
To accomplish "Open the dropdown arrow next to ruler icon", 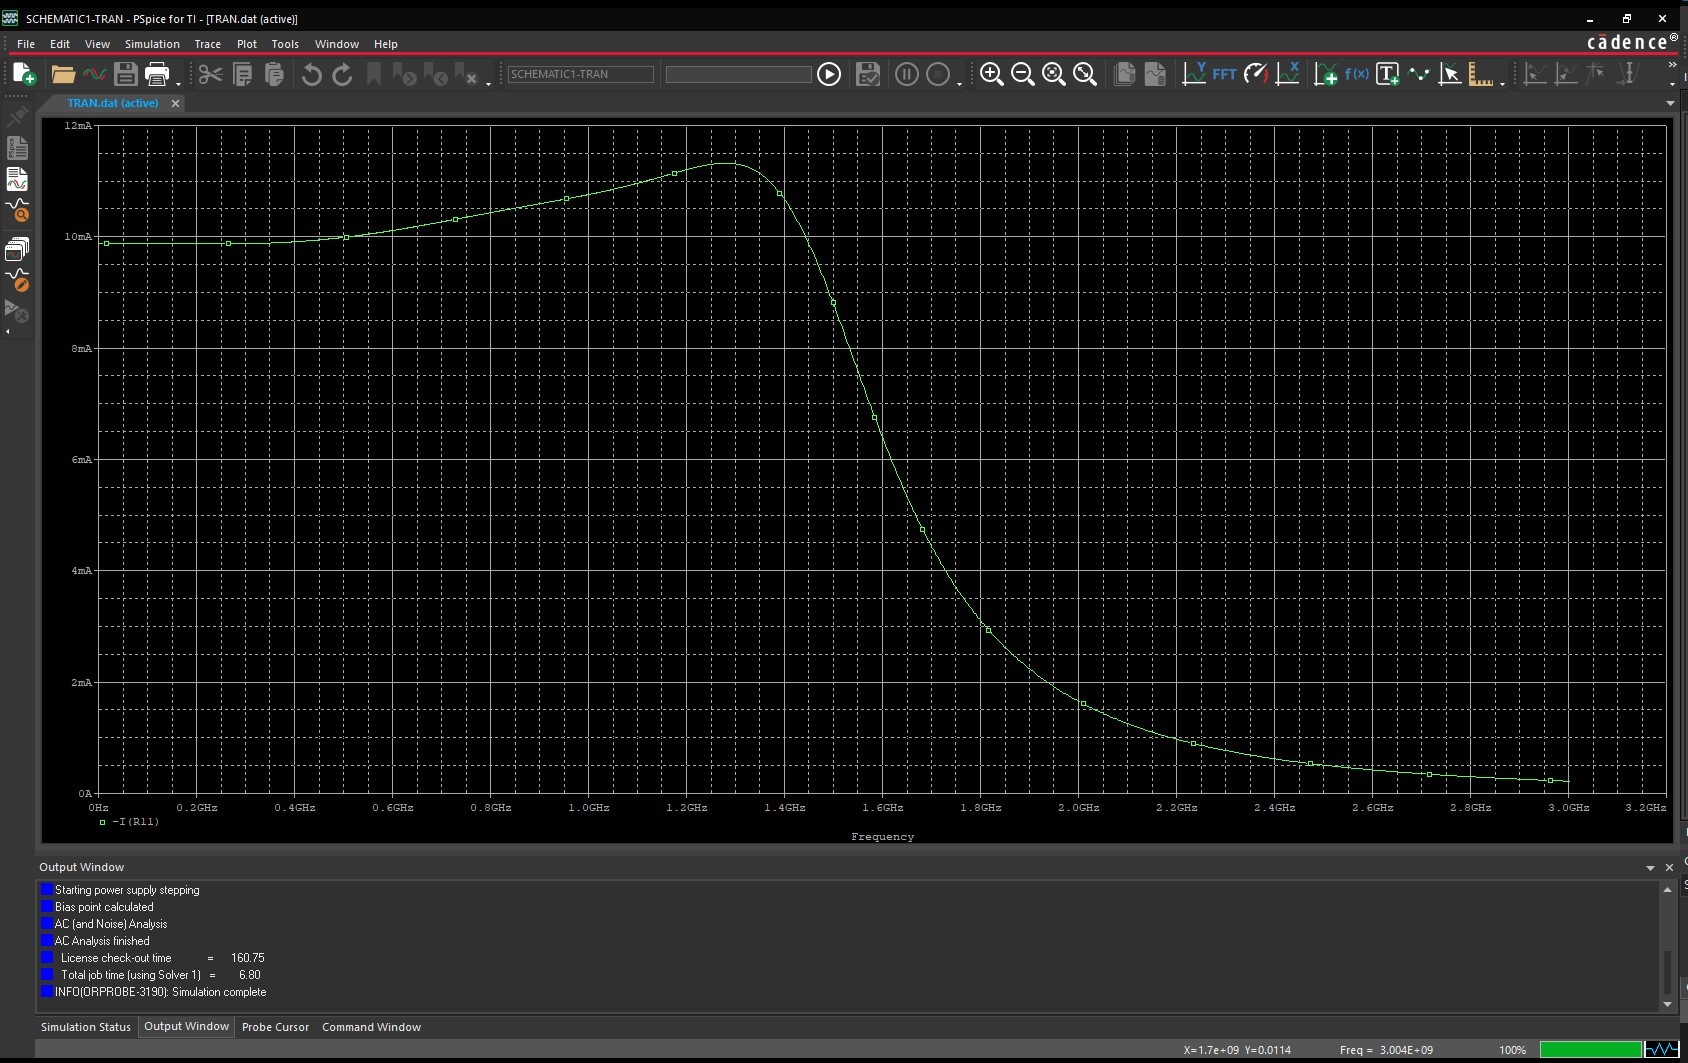I will pos(1502,83).
